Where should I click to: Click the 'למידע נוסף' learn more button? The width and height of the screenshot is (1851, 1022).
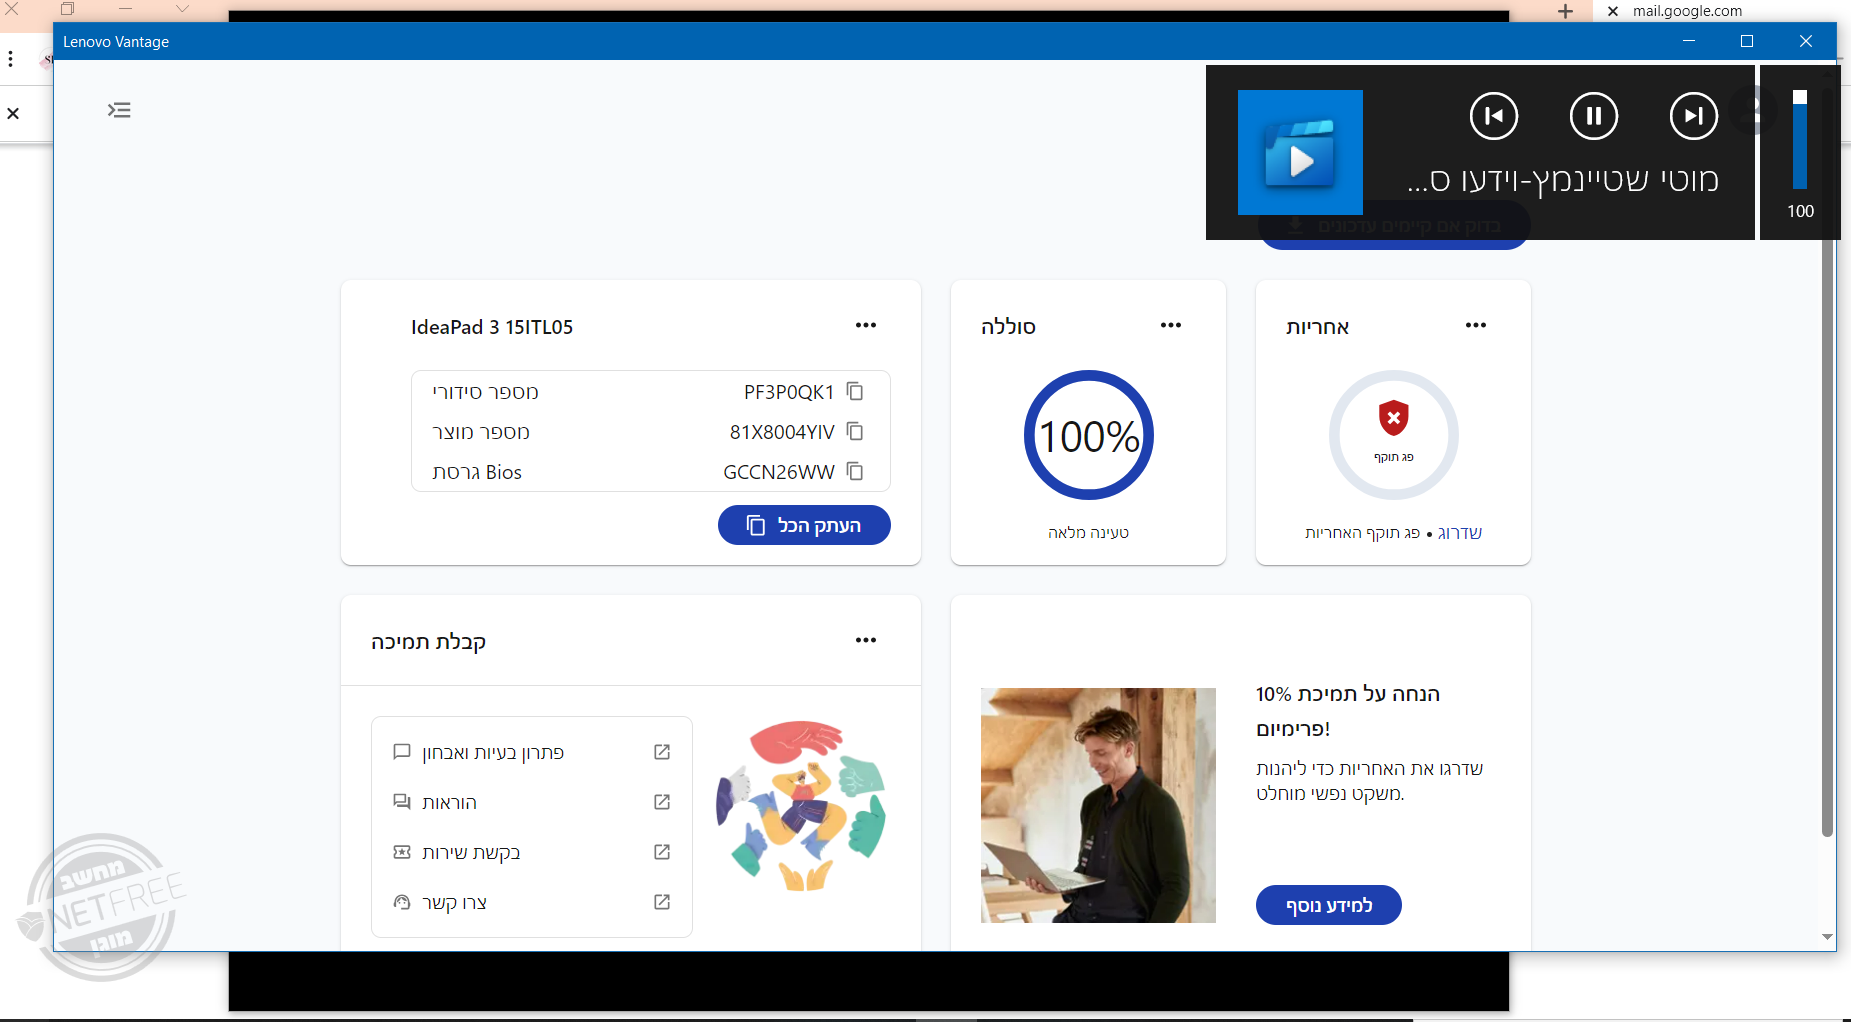coord(1329,905)
